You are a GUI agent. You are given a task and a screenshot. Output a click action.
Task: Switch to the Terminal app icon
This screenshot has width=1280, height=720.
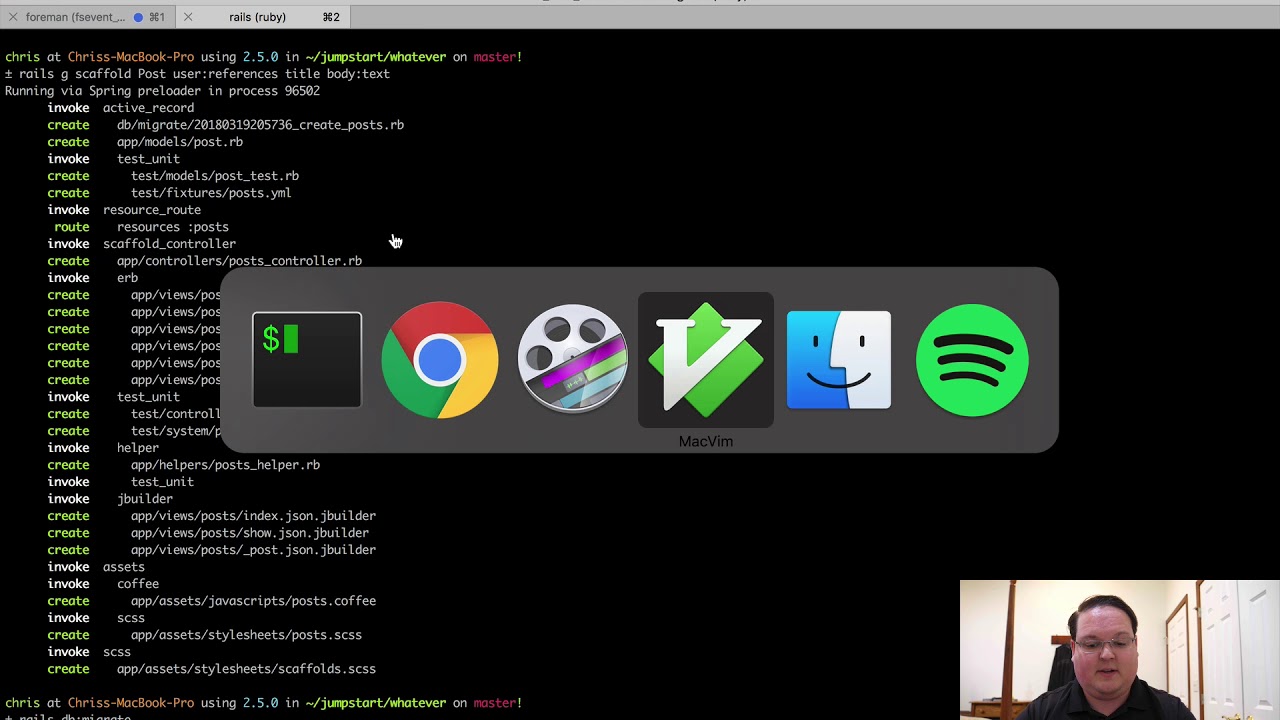coord(307,360)
